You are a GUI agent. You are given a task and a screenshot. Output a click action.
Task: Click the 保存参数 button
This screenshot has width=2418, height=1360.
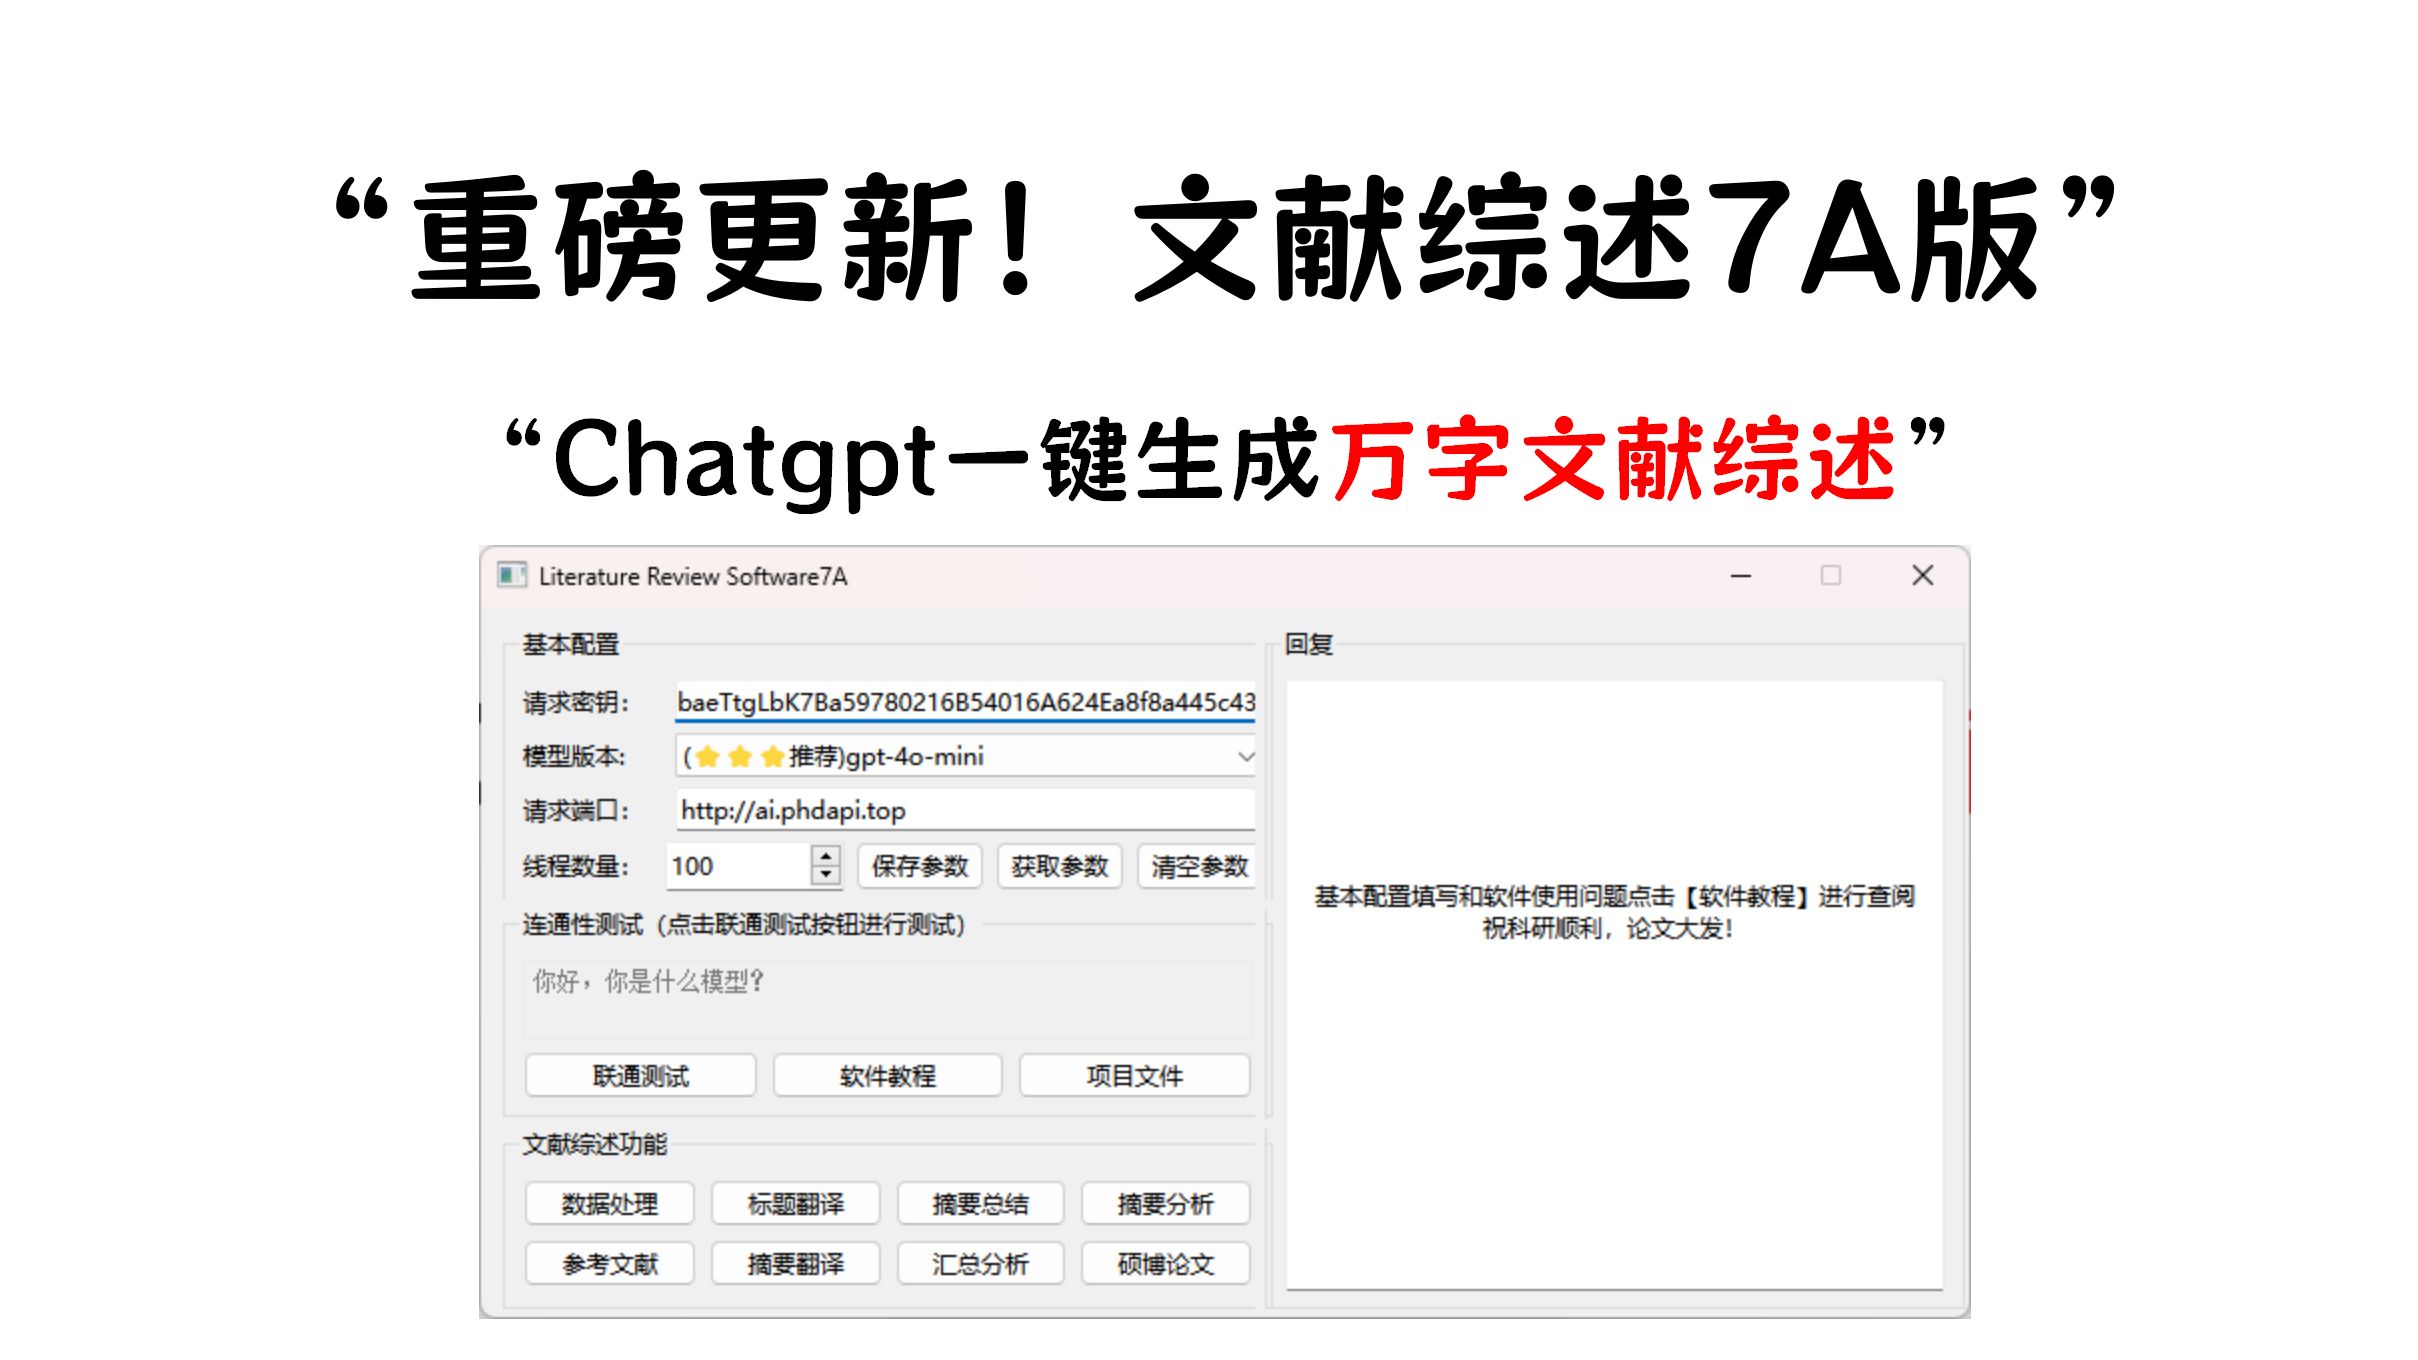click(920, 866)
